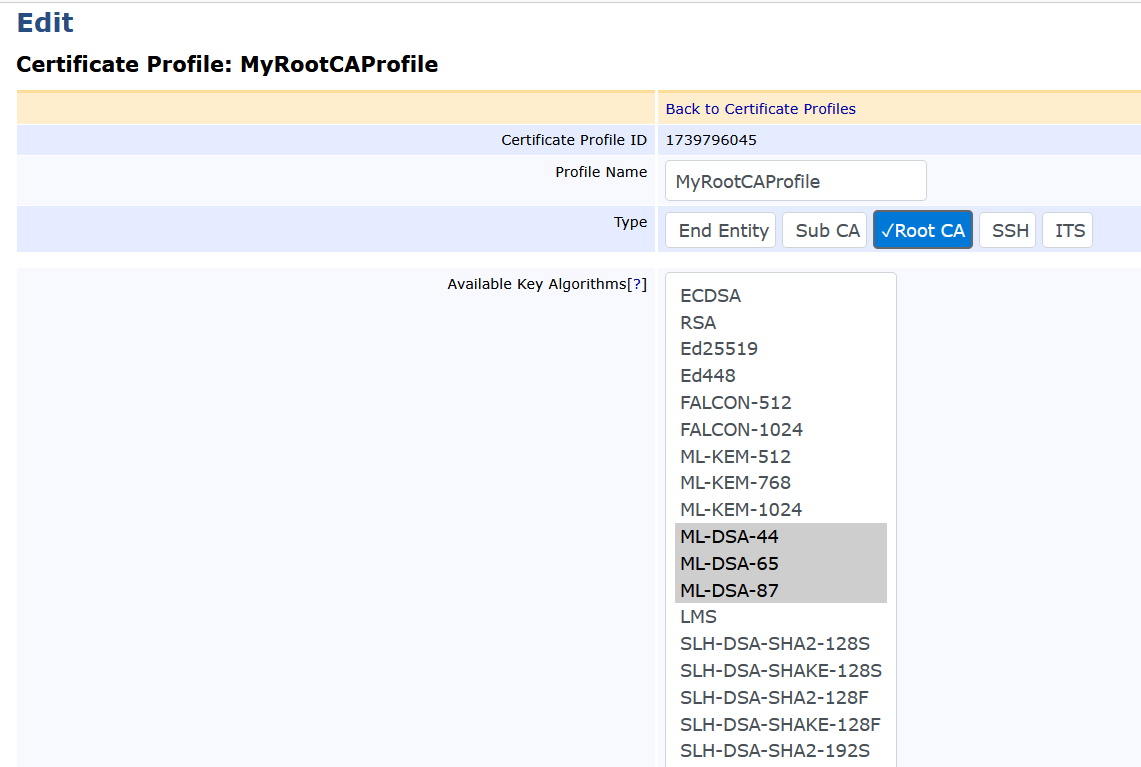Select RSA in the key algorithms list
Screen dimensions: 1141x767
click(x=697, y=322)
